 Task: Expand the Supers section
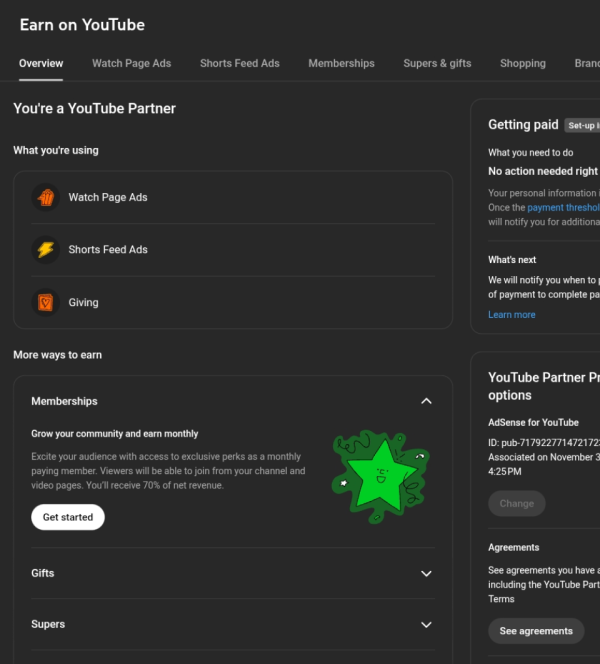(x=426, y=625)
